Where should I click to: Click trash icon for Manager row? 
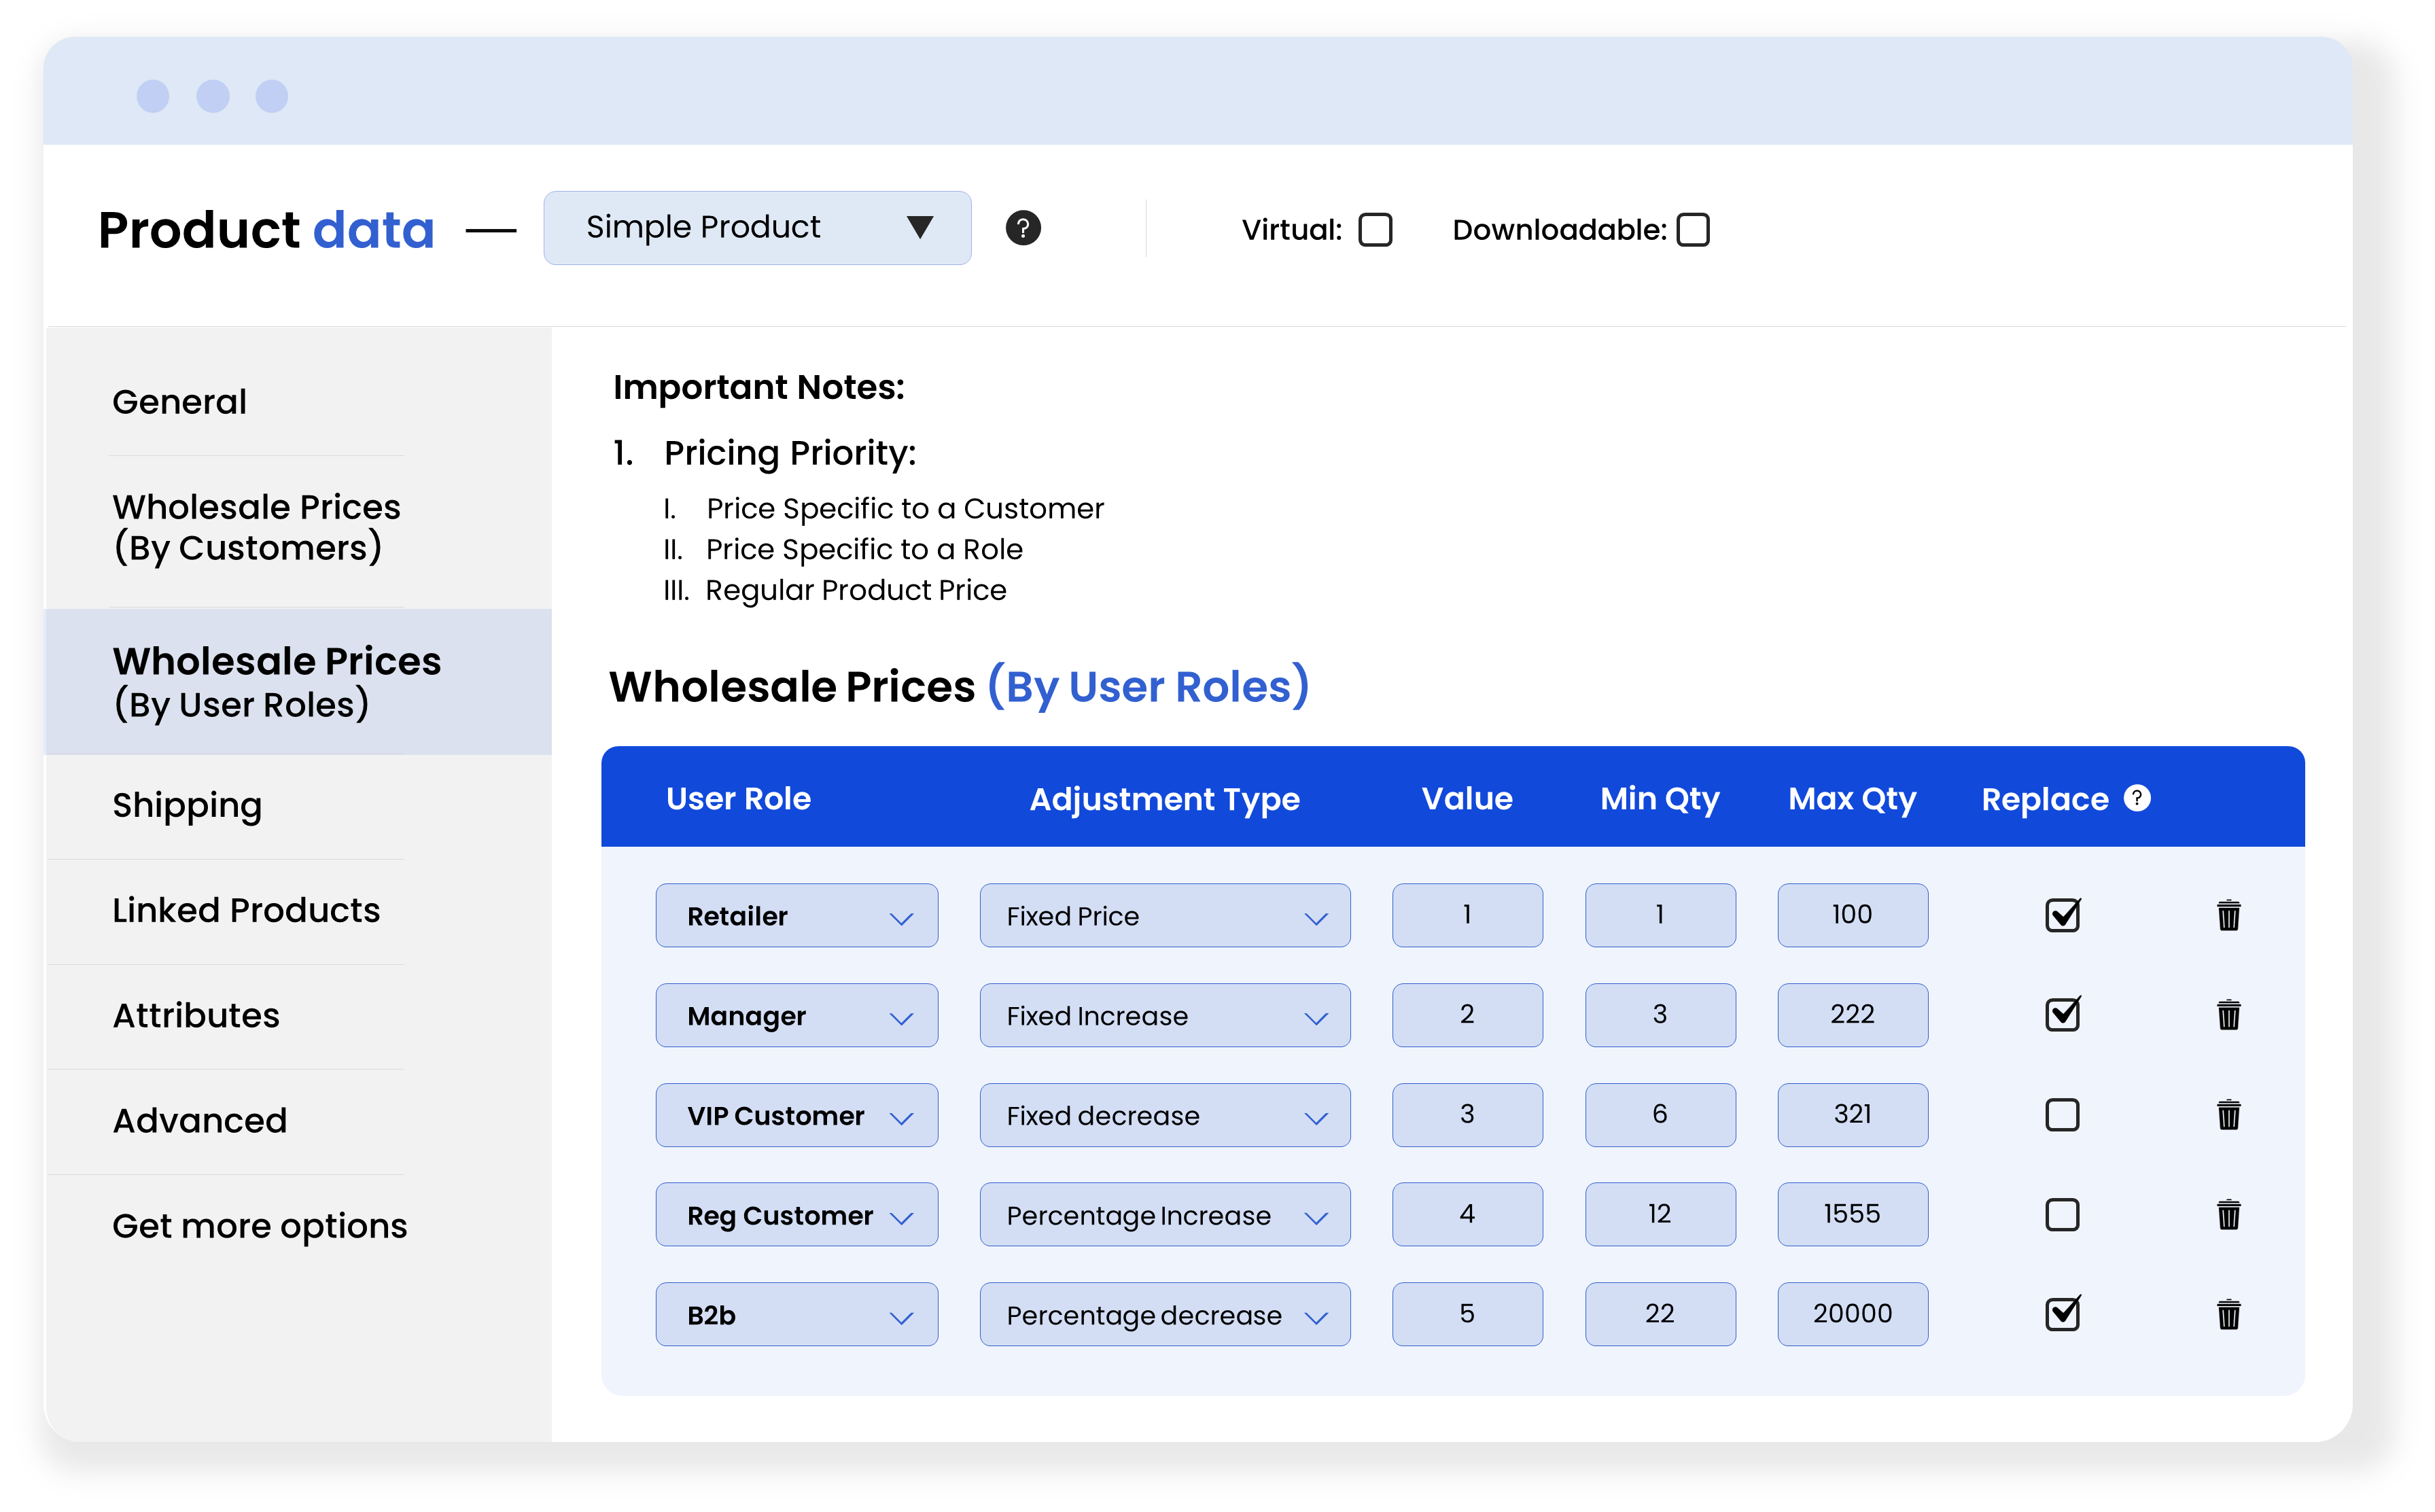pyautogui.click(x=2228, y=1015)
